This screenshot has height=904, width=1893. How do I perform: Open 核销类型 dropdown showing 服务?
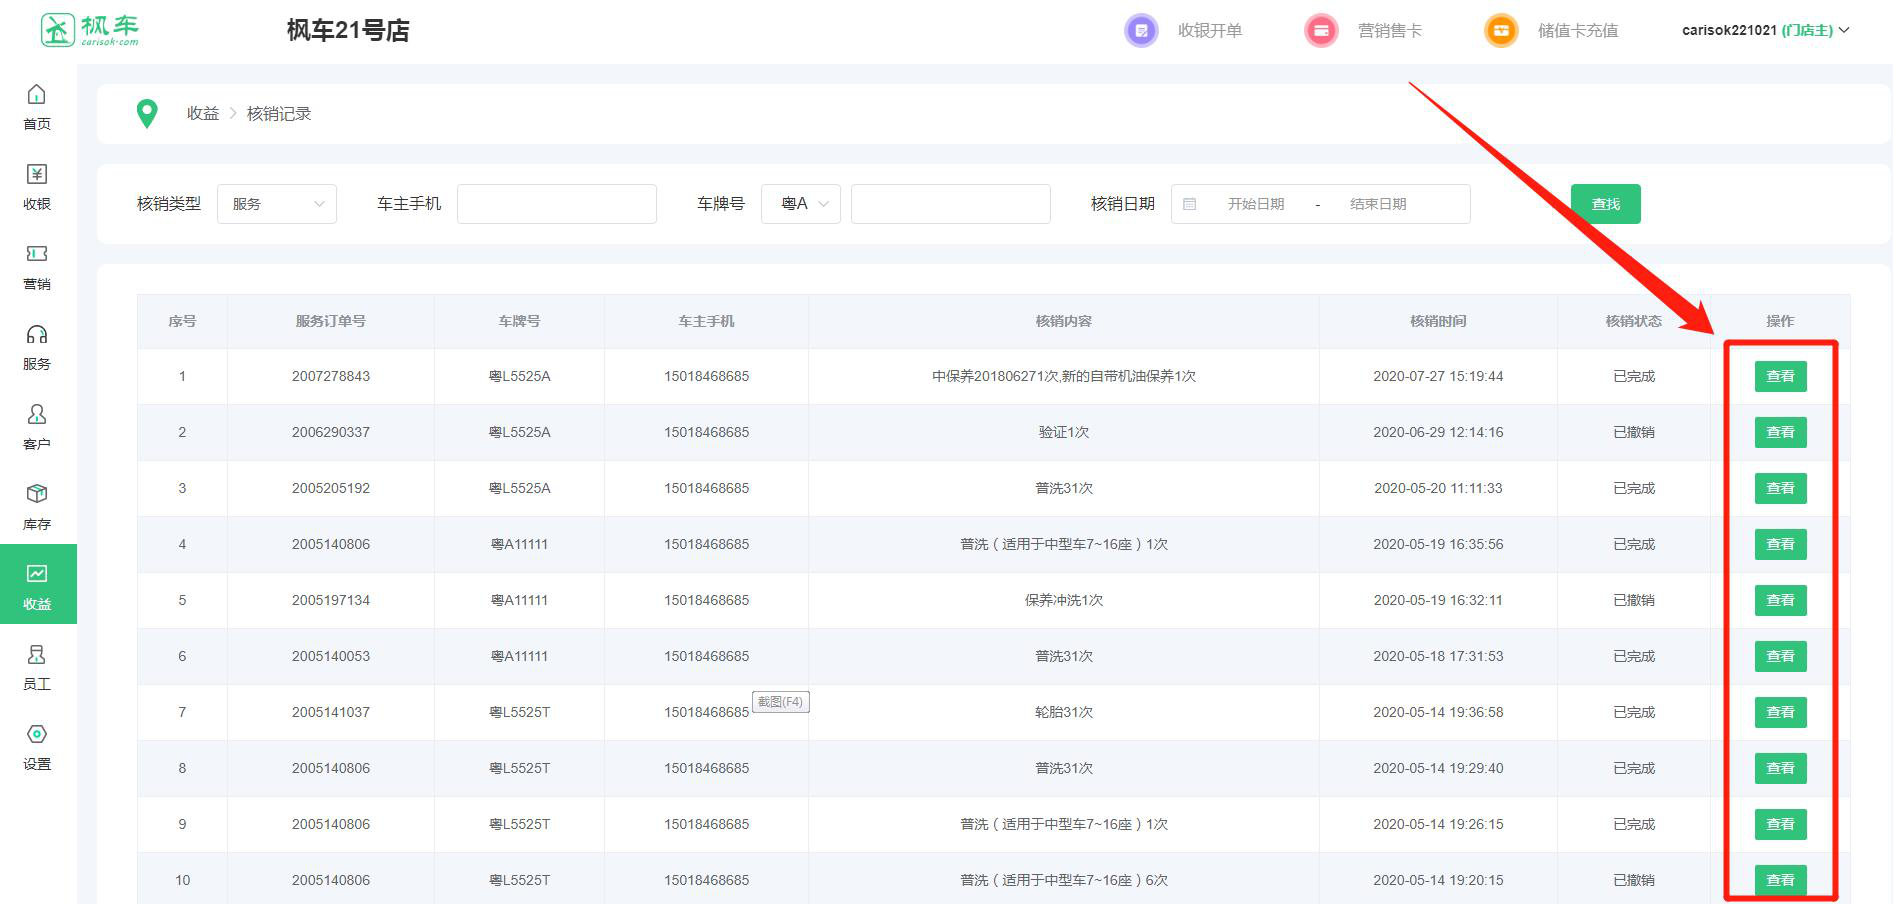[x=277, y=204]
